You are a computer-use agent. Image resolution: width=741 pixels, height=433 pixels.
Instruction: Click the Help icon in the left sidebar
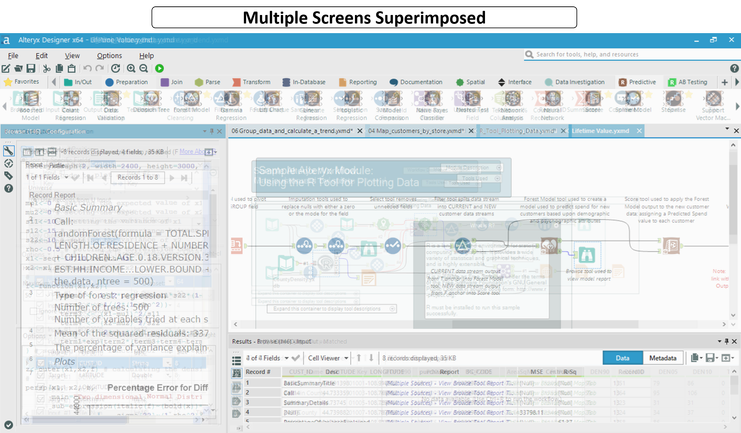9,188
